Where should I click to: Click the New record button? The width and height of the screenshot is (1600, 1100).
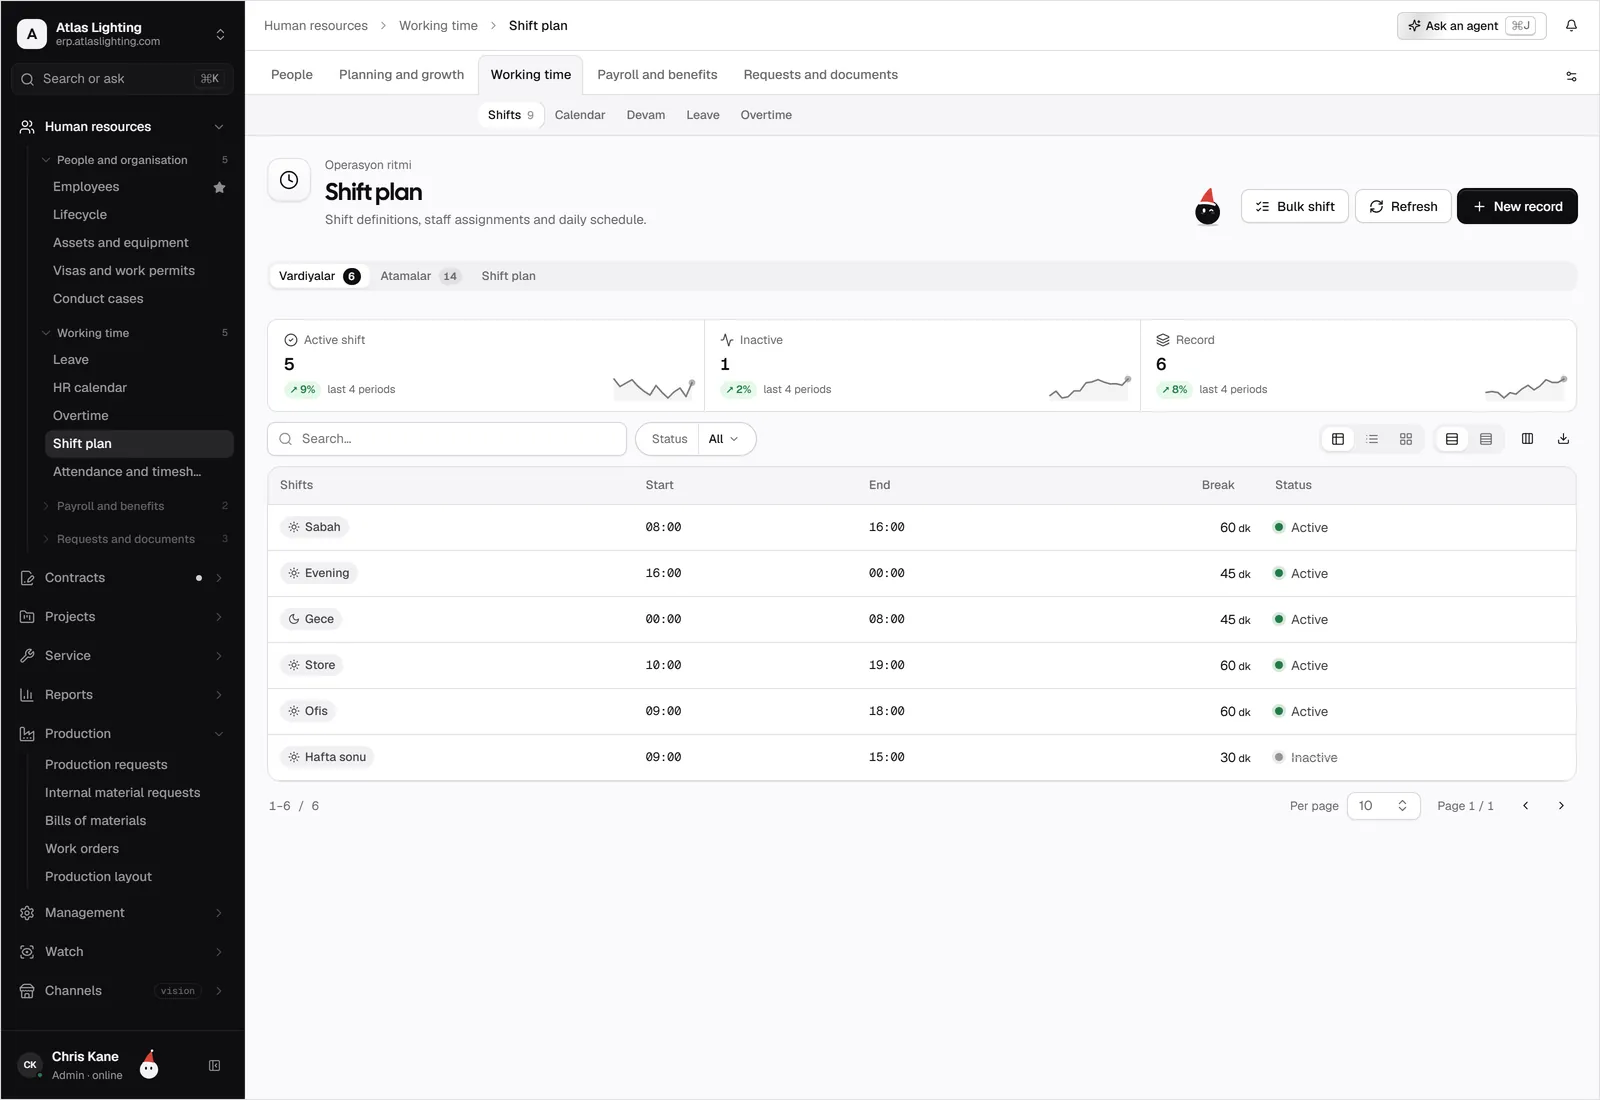point(1517,206)
